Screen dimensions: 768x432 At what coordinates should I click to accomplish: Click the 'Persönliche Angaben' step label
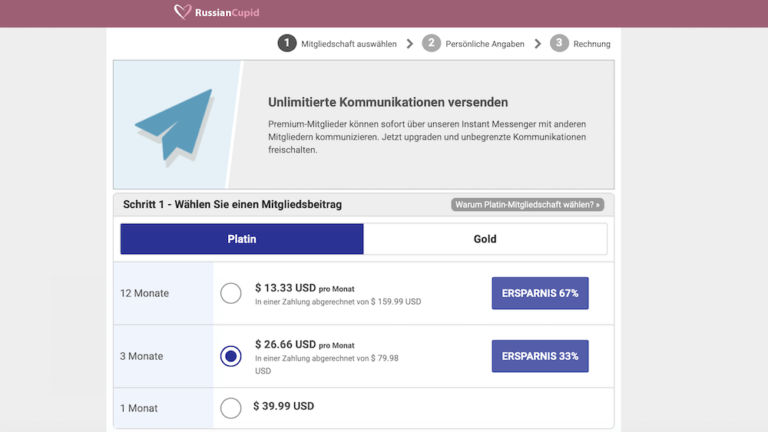(487, 44)
